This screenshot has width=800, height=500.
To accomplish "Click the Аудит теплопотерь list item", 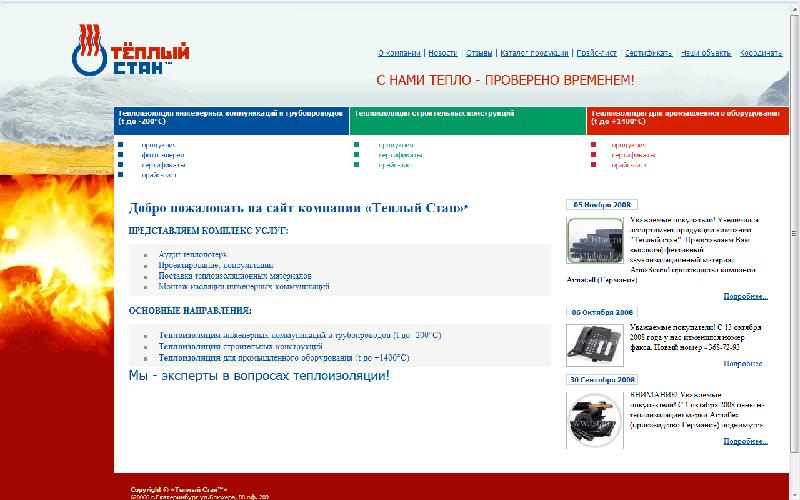I will (x=193, y=254).
